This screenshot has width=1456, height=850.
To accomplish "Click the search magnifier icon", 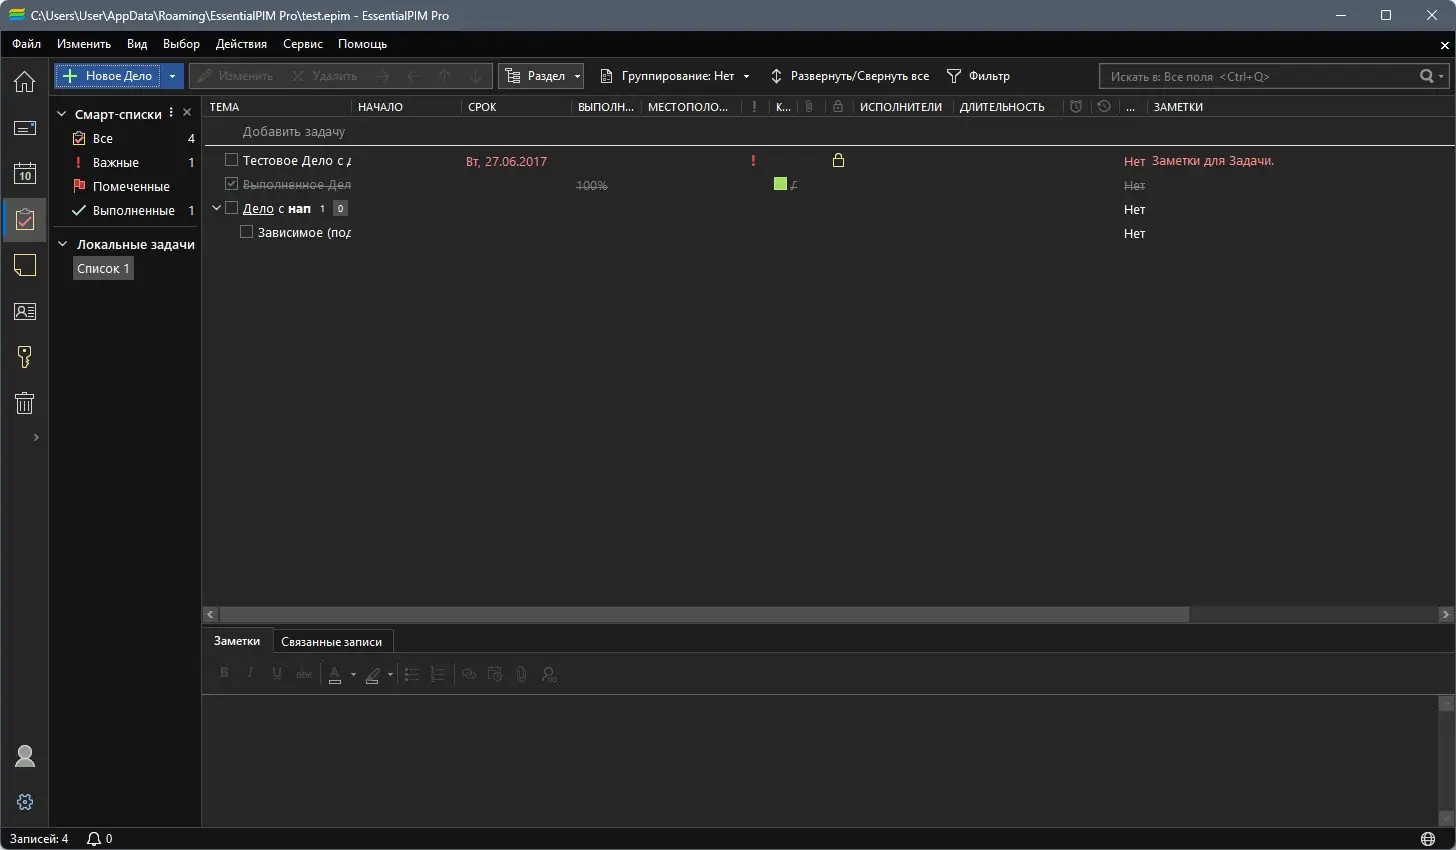I will (x=1427, y=76).
